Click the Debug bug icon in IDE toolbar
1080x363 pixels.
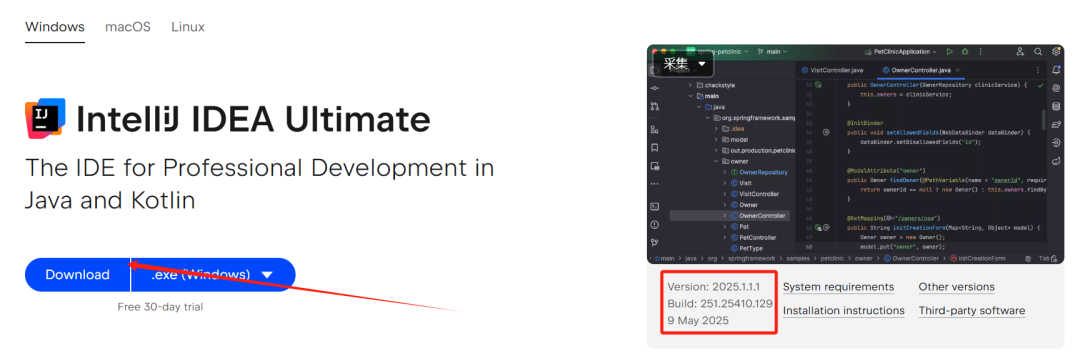click(964, 52)
